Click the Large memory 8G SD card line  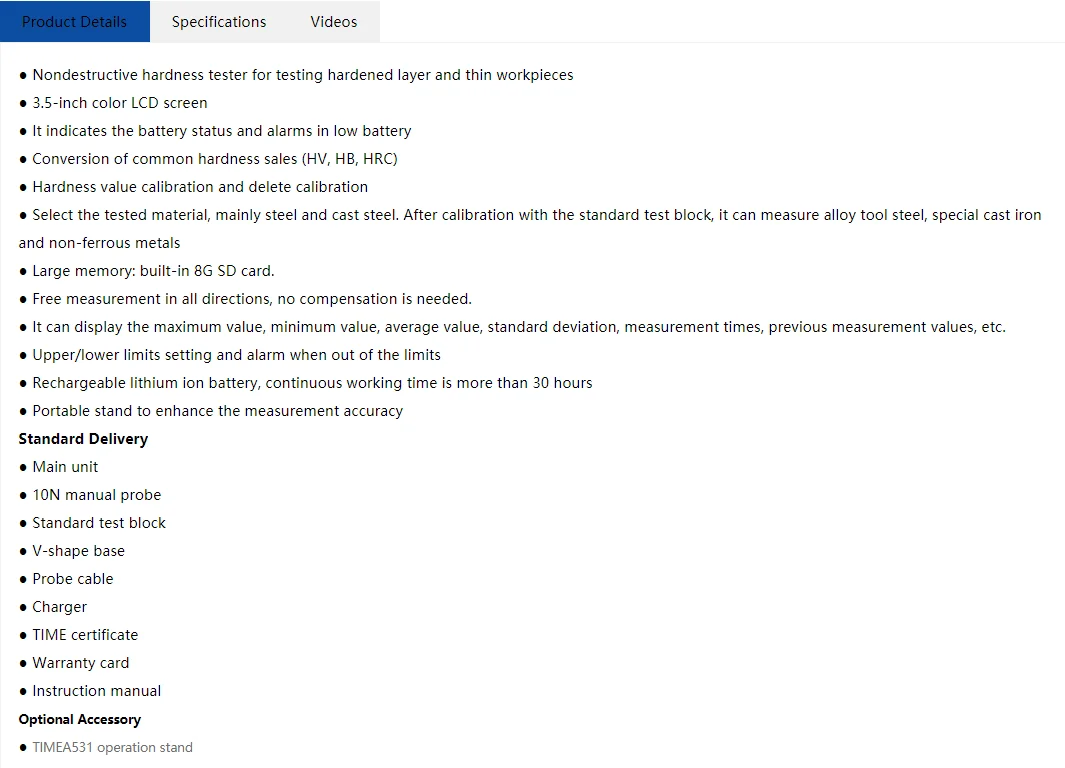pyautogui.click(x=153, y=271)
